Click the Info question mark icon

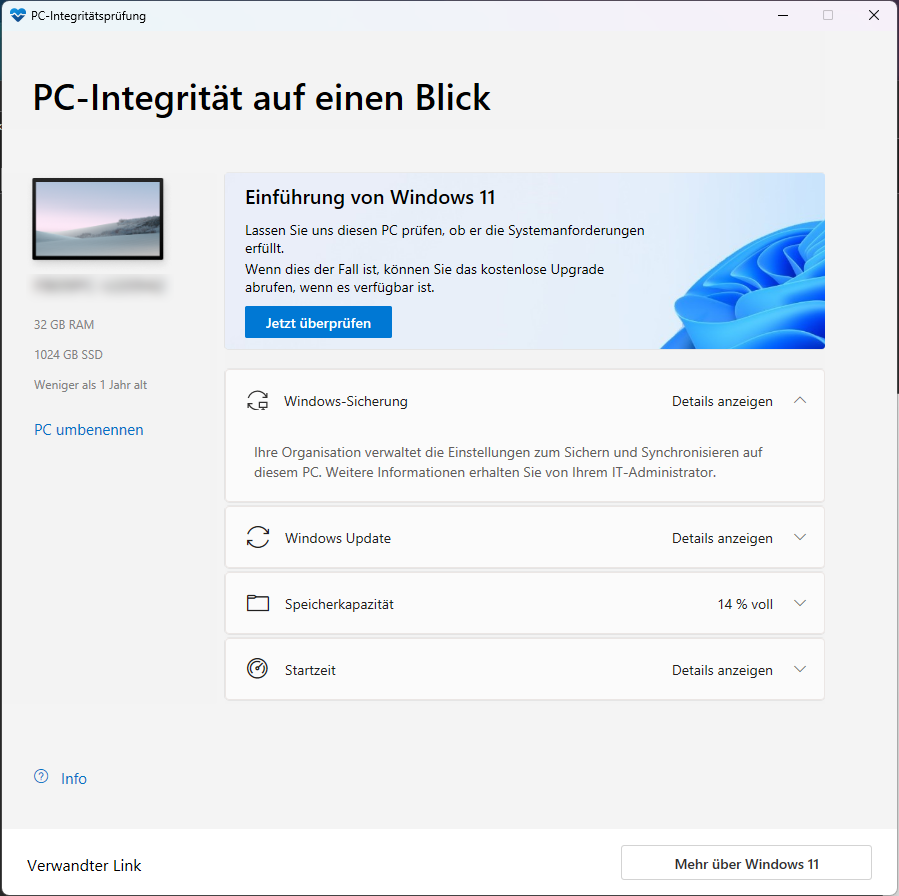[41, 777]
